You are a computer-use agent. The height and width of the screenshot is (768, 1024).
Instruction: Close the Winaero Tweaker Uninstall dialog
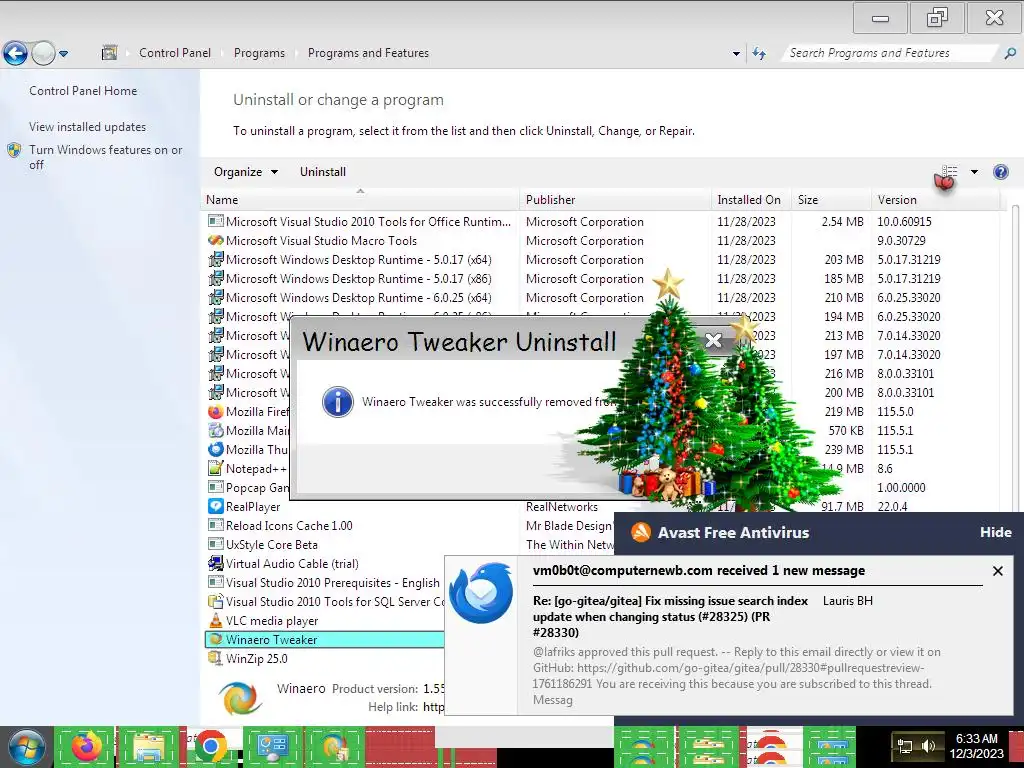tap(714, 340)
